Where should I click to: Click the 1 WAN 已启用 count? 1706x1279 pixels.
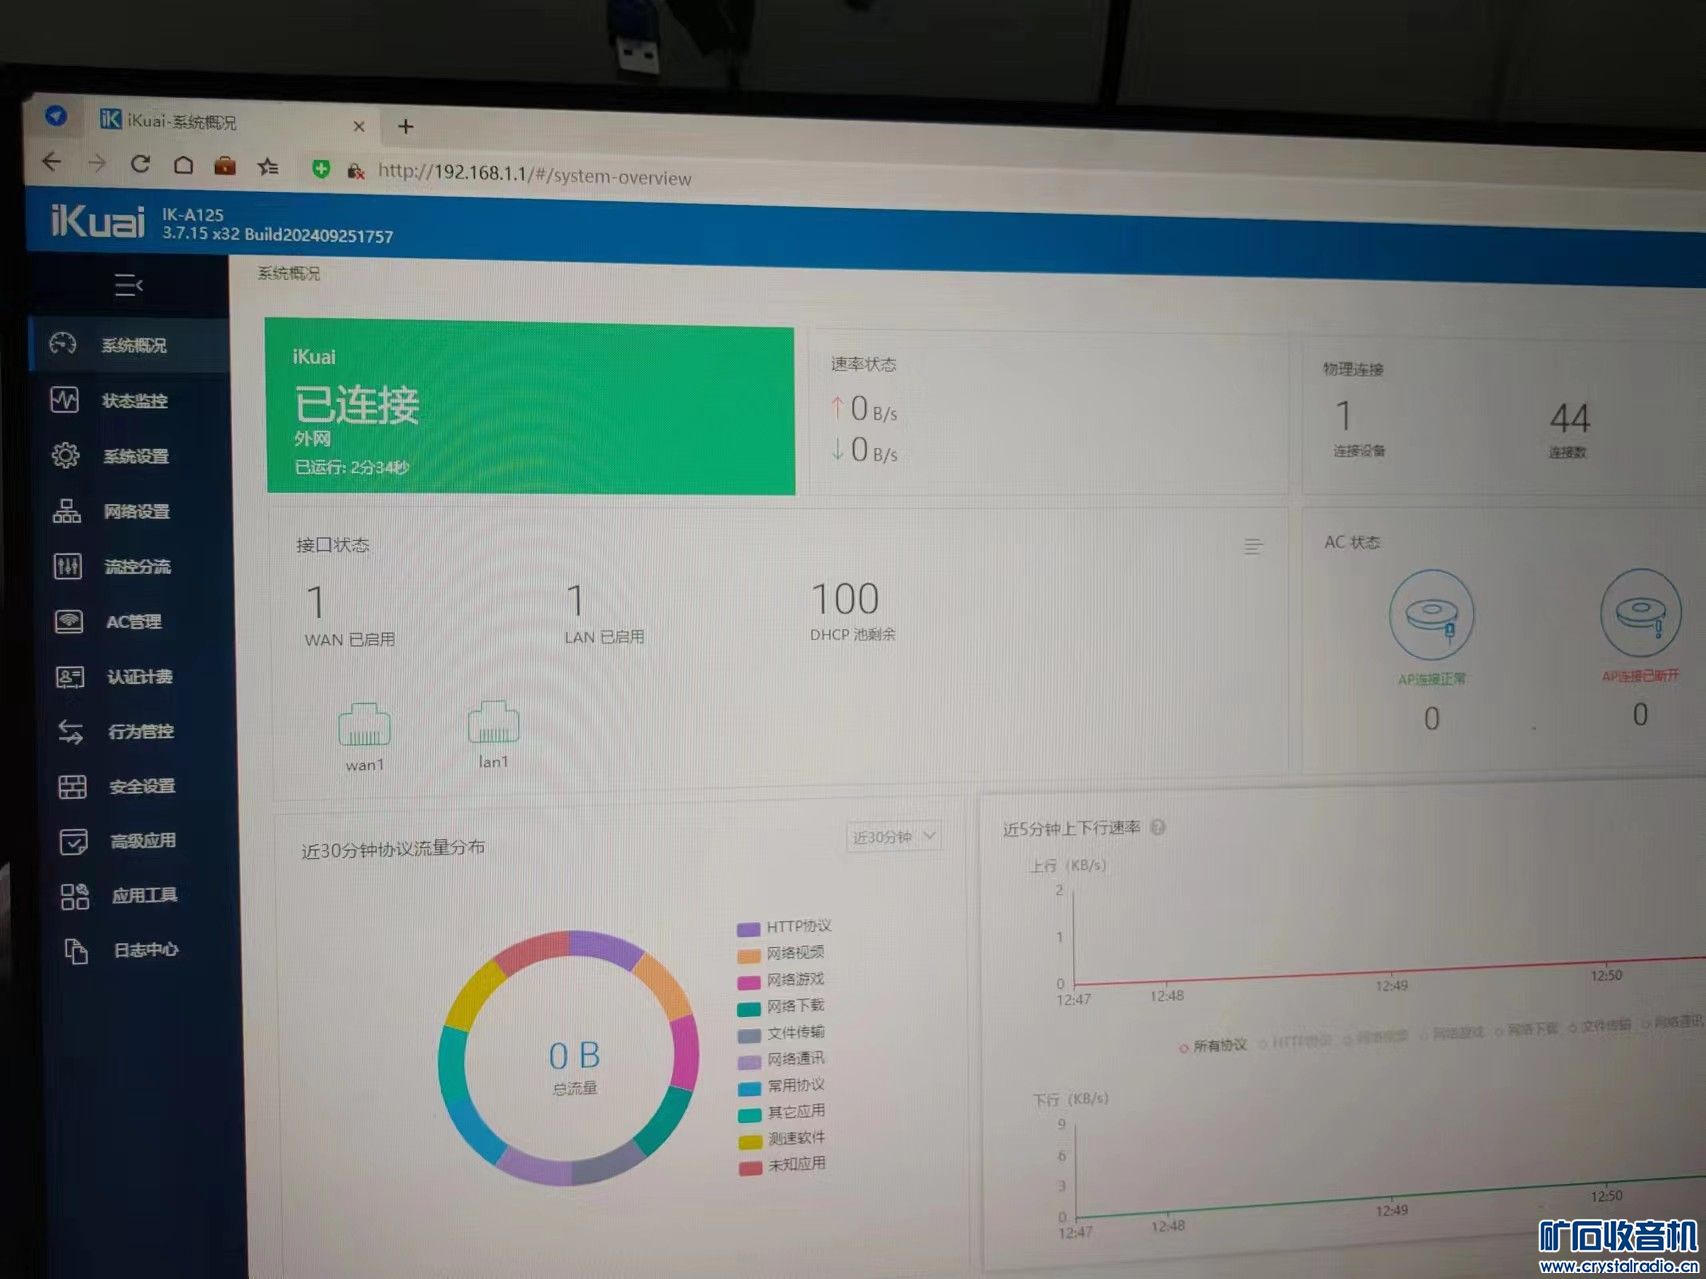point(316,603)
